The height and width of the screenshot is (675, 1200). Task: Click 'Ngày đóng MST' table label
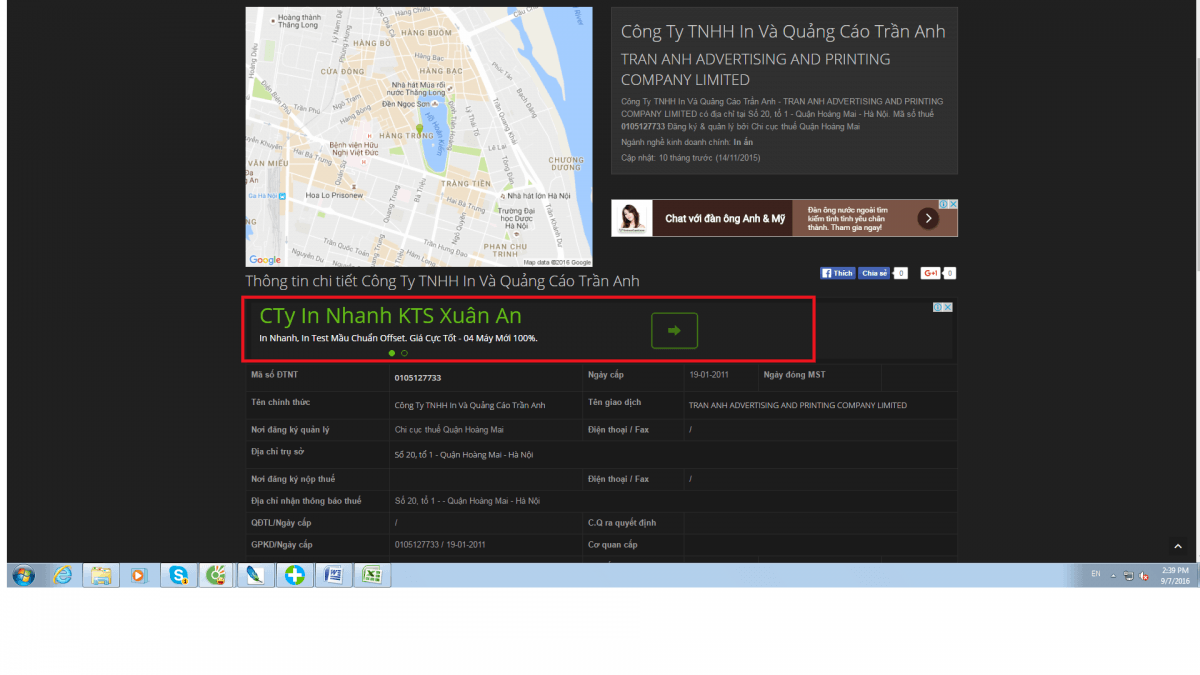(x=795, y=375)
